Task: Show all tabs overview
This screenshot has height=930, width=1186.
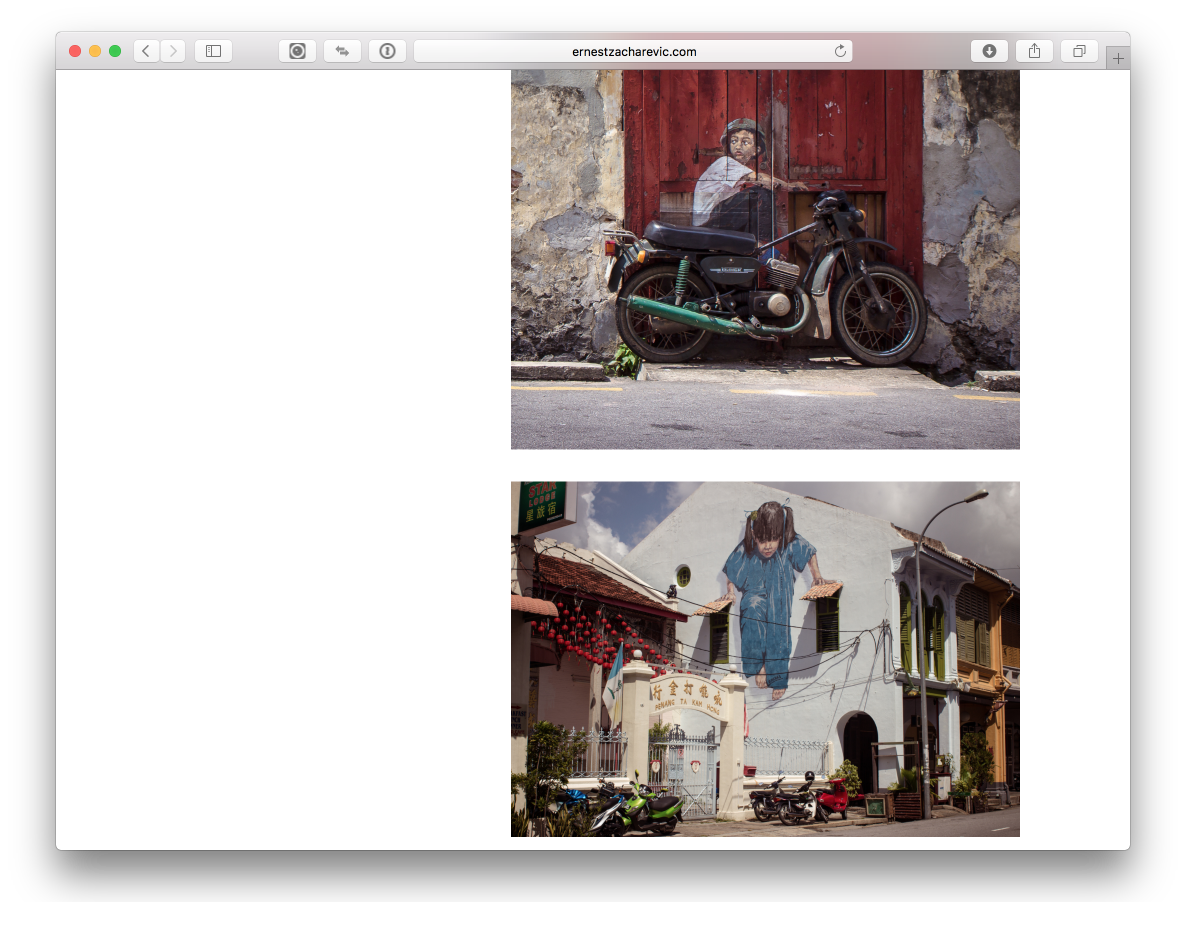Action: [x=1079, y=51]
